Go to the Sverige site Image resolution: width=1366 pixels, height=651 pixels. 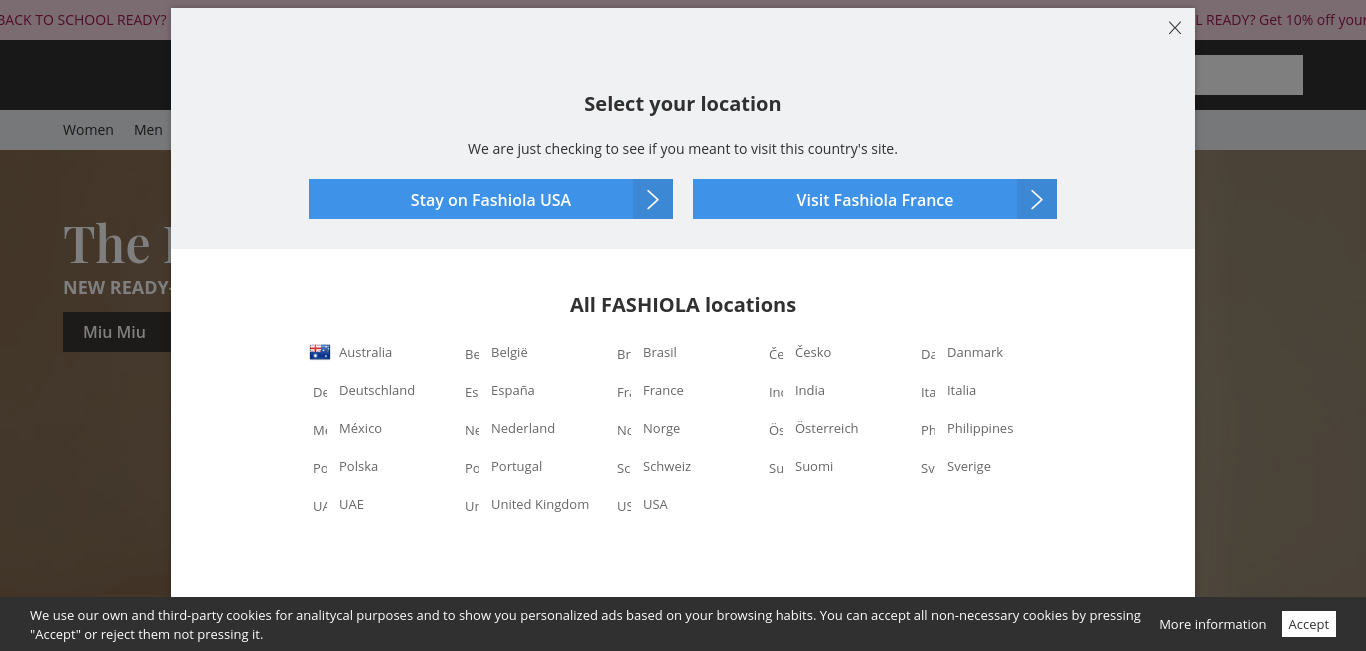pyautogui.click(x=969, y=467)
